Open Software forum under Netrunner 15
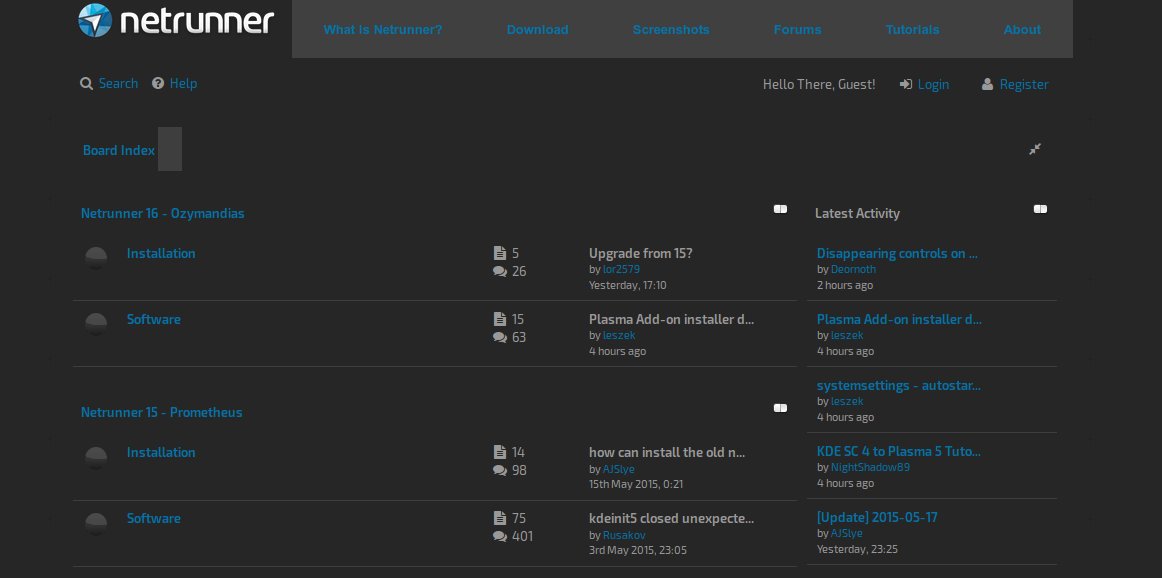 (153, 518)
